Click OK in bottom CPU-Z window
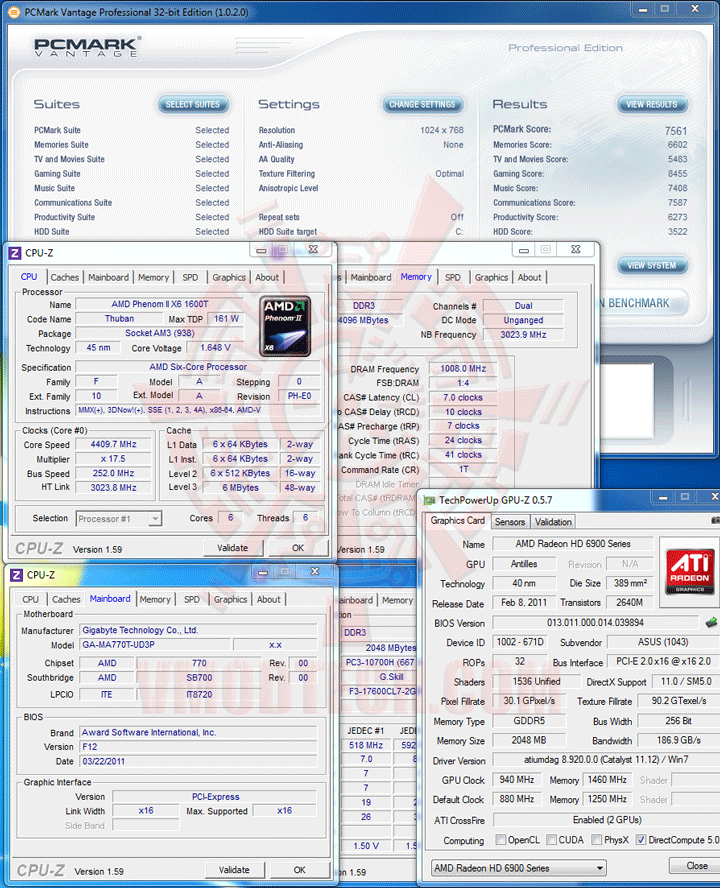Image resolution: width=720 pixels, height=888 pixels. tap(300, 869)
